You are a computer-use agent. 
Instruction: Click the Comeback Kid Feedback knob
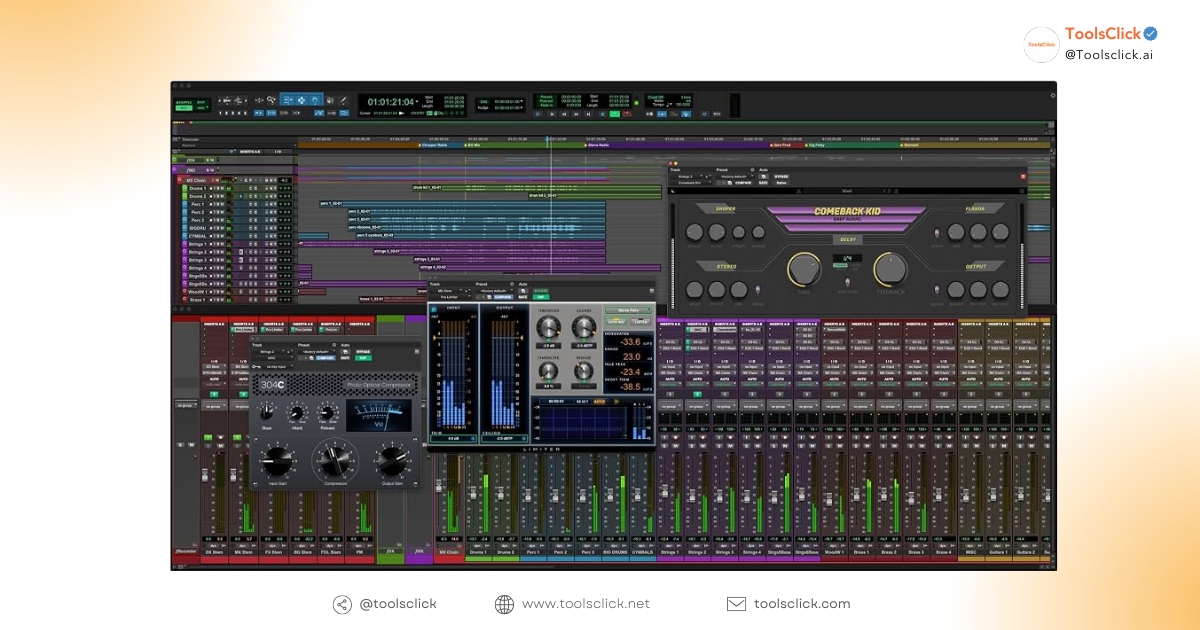tap(891, 268)
